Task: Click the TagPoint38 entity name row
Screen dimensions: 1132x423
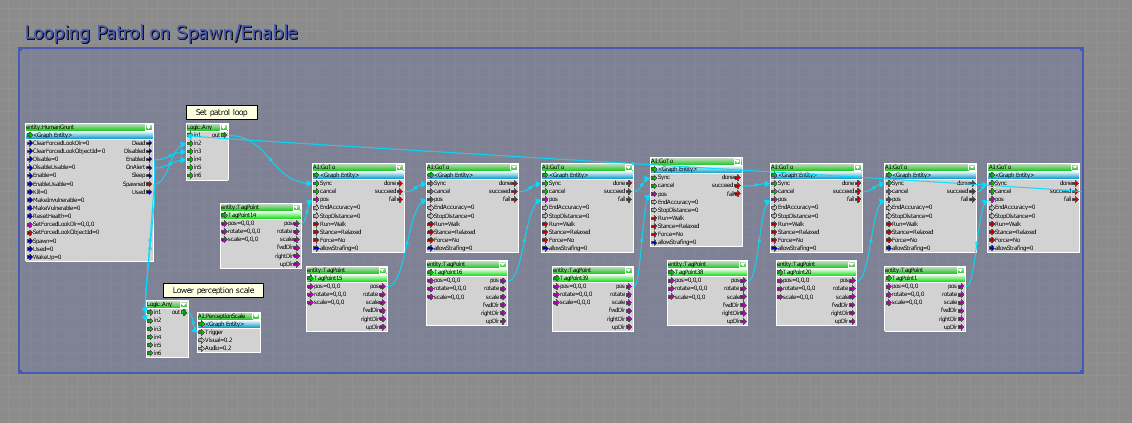Action: 708,272
